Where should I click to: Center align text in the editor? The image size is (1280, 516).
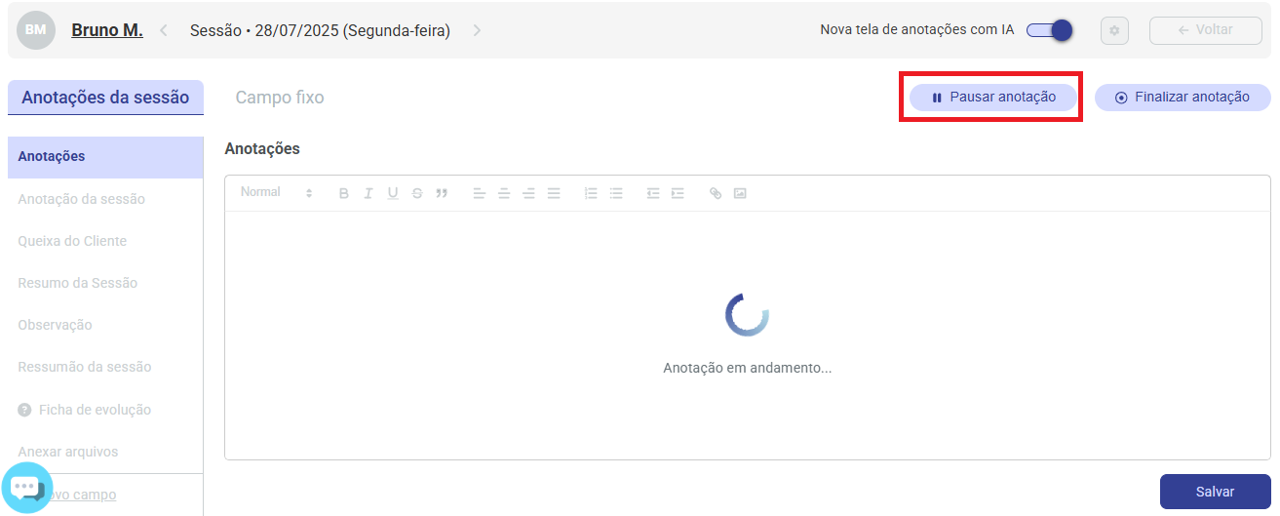click(504, 193)
